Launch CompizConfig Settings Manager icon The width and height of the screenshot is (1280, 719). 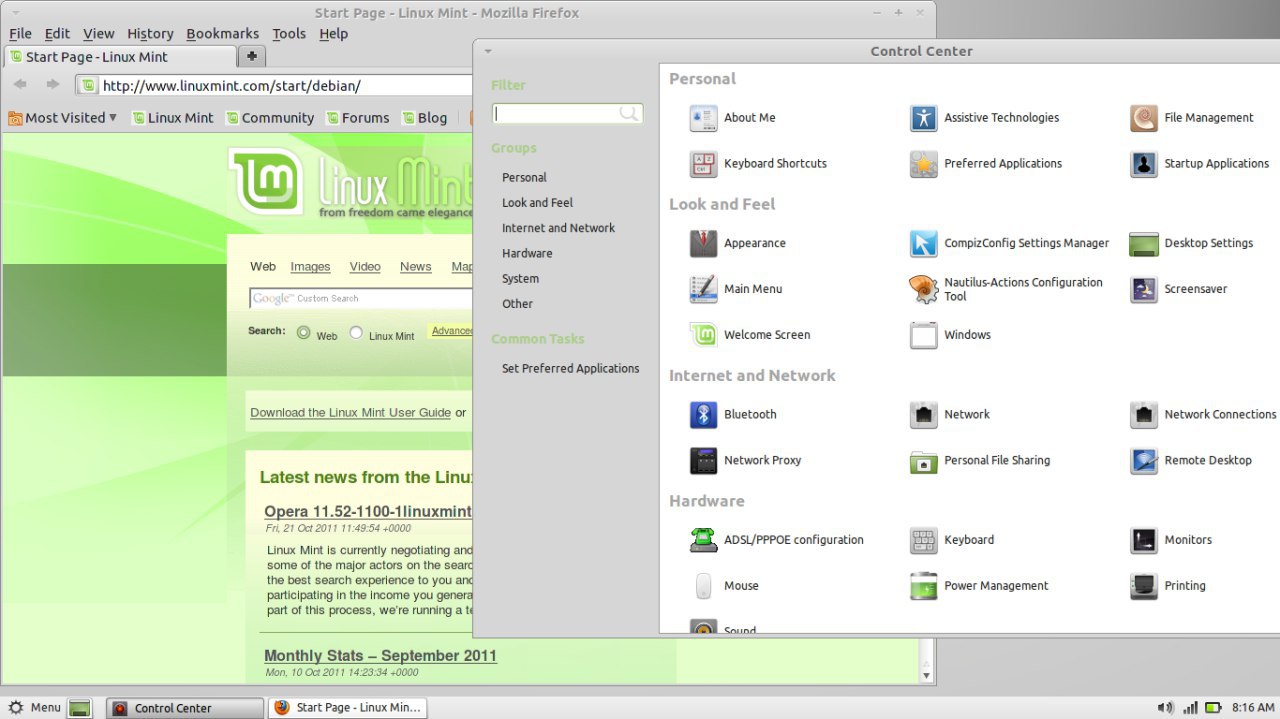[923, 243]
